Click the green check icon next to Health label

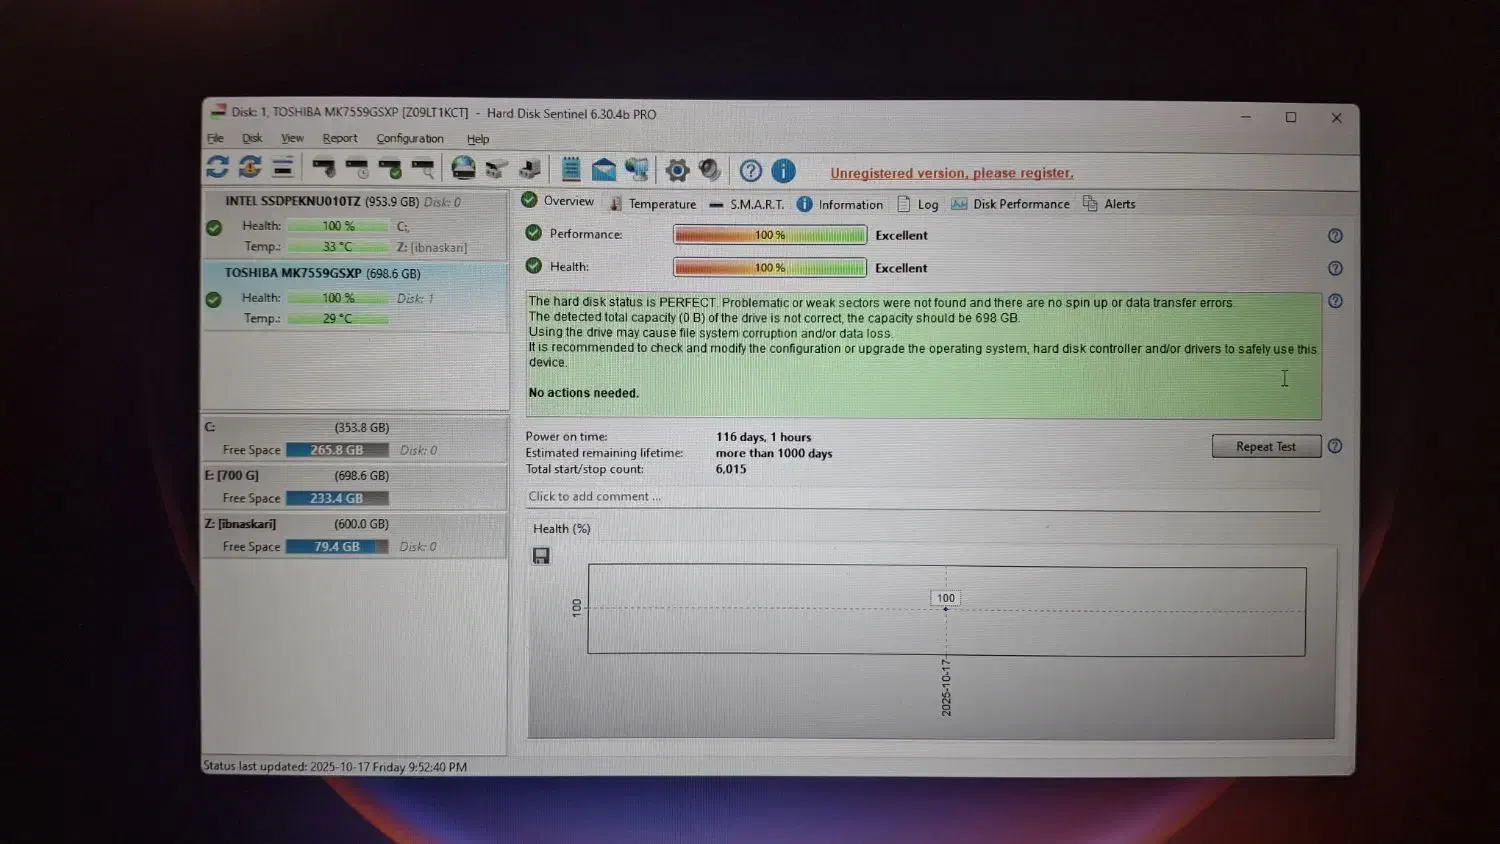[x=534, y=266]
